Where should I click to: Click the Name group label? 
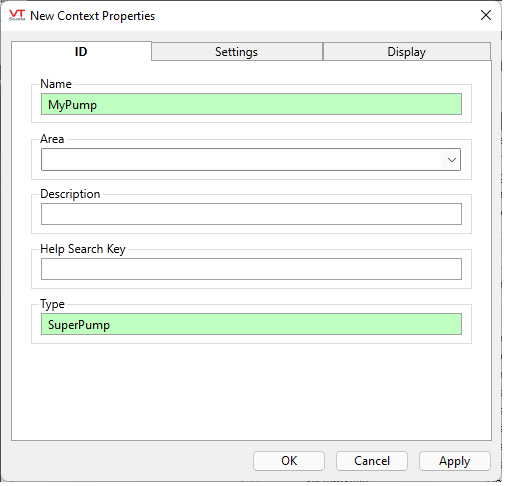56,84
